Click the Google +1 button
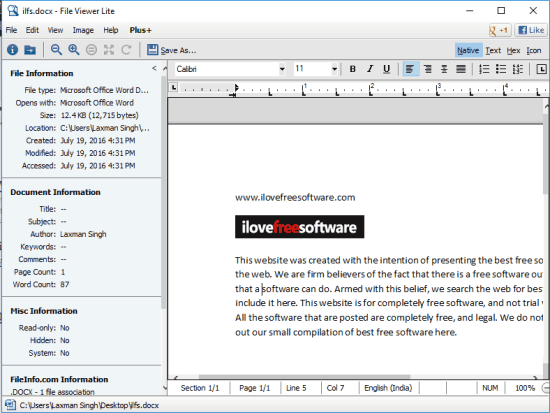550x413 pixels. point(500,30)
